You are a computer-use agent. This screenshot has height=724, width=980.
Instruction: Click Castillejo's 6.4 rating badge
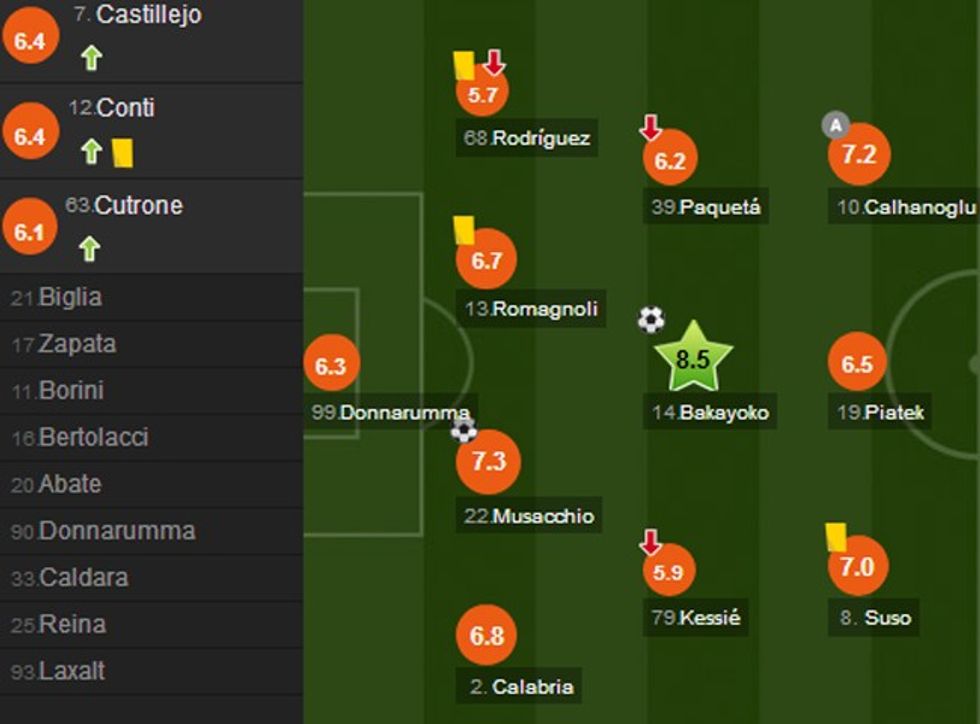[31, 39]
